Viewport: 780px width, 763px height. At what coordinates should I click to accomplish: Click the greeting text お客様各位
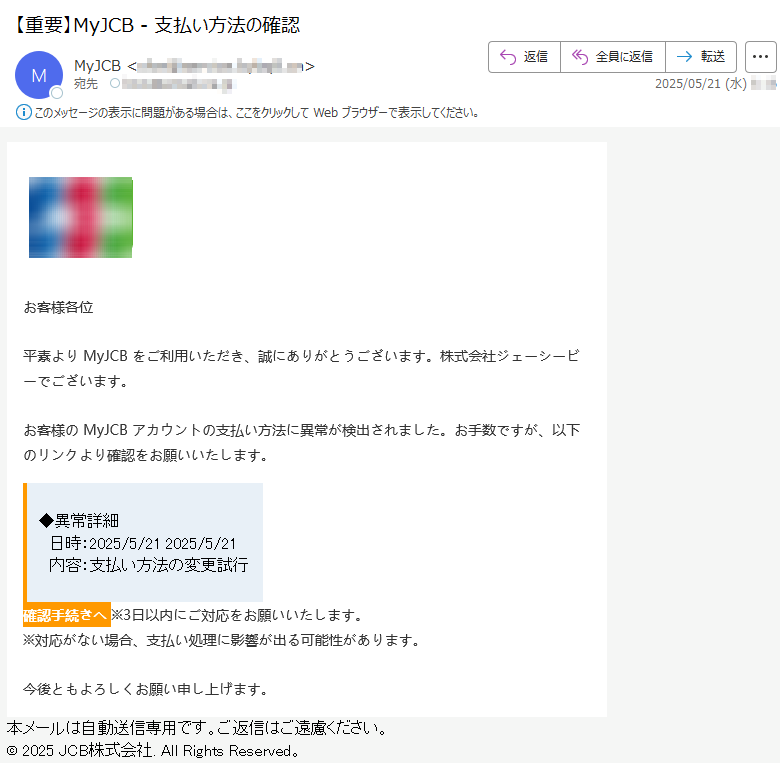58,307
